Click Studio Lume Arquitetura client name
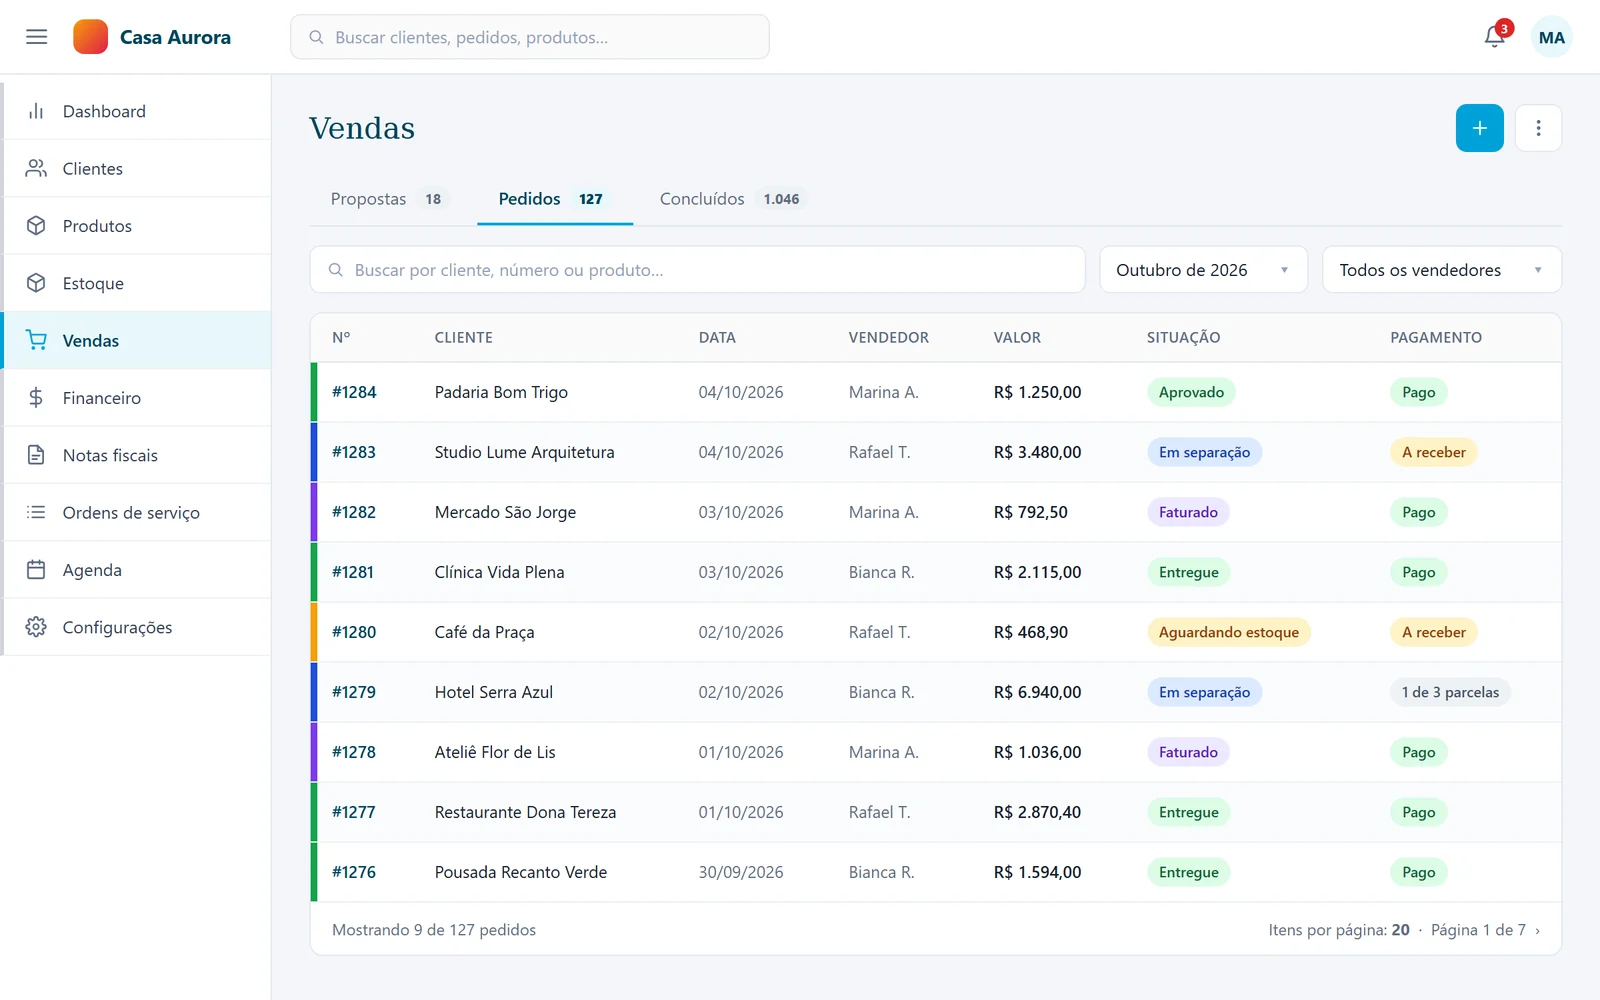1600x1000 pixels. click(x=524, y=452)
